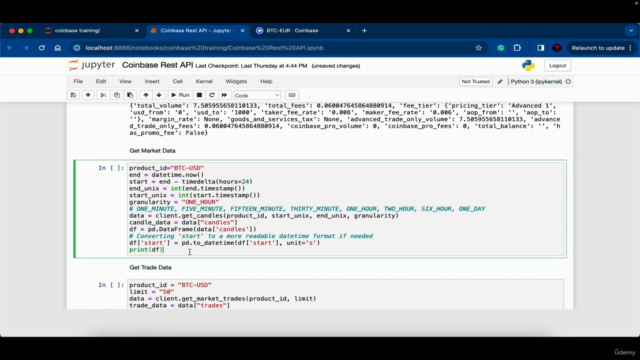Move selected cell down arrow
The height and width of the screenshot is (360, 640).
coord(159,95)
